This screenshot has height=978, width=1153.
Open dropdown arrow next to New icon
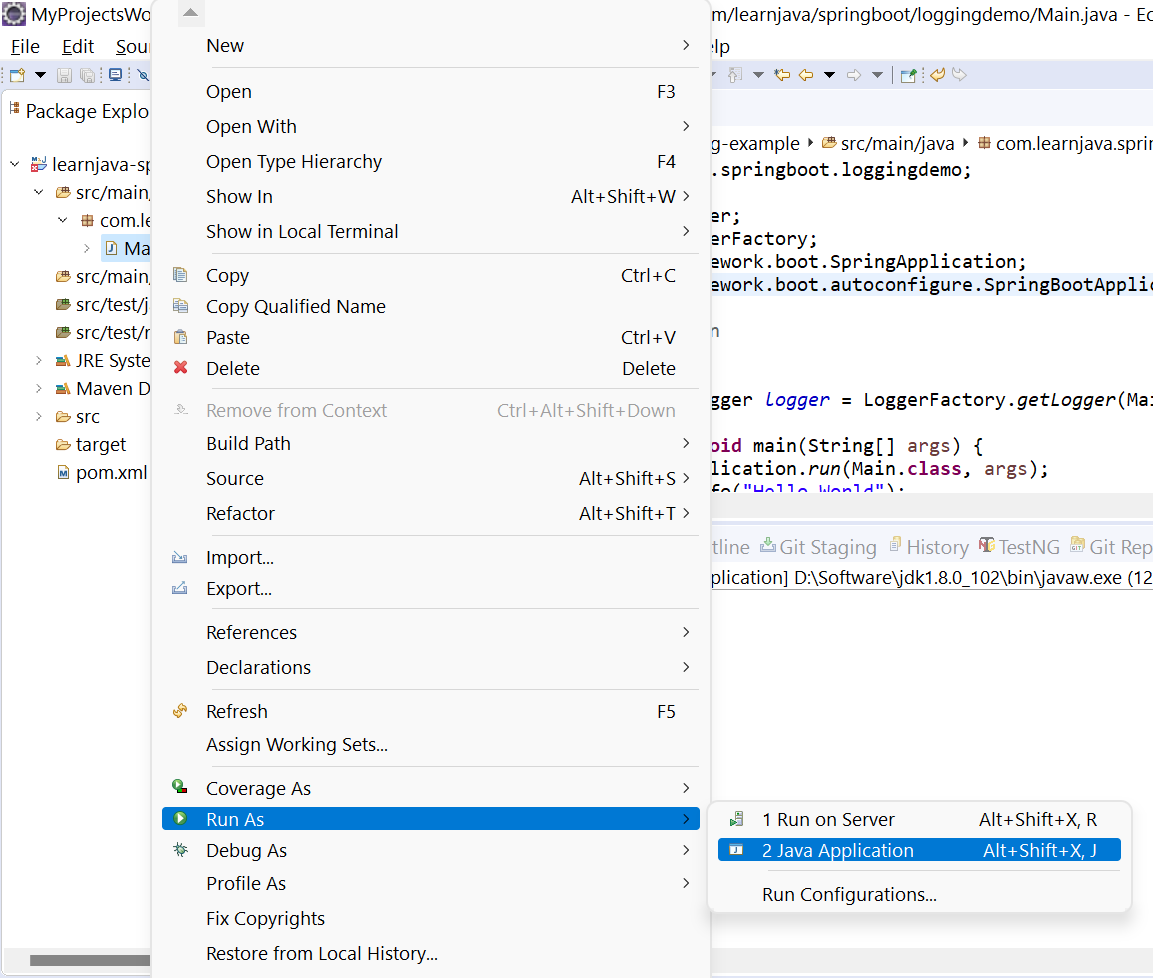pos(40,75)
